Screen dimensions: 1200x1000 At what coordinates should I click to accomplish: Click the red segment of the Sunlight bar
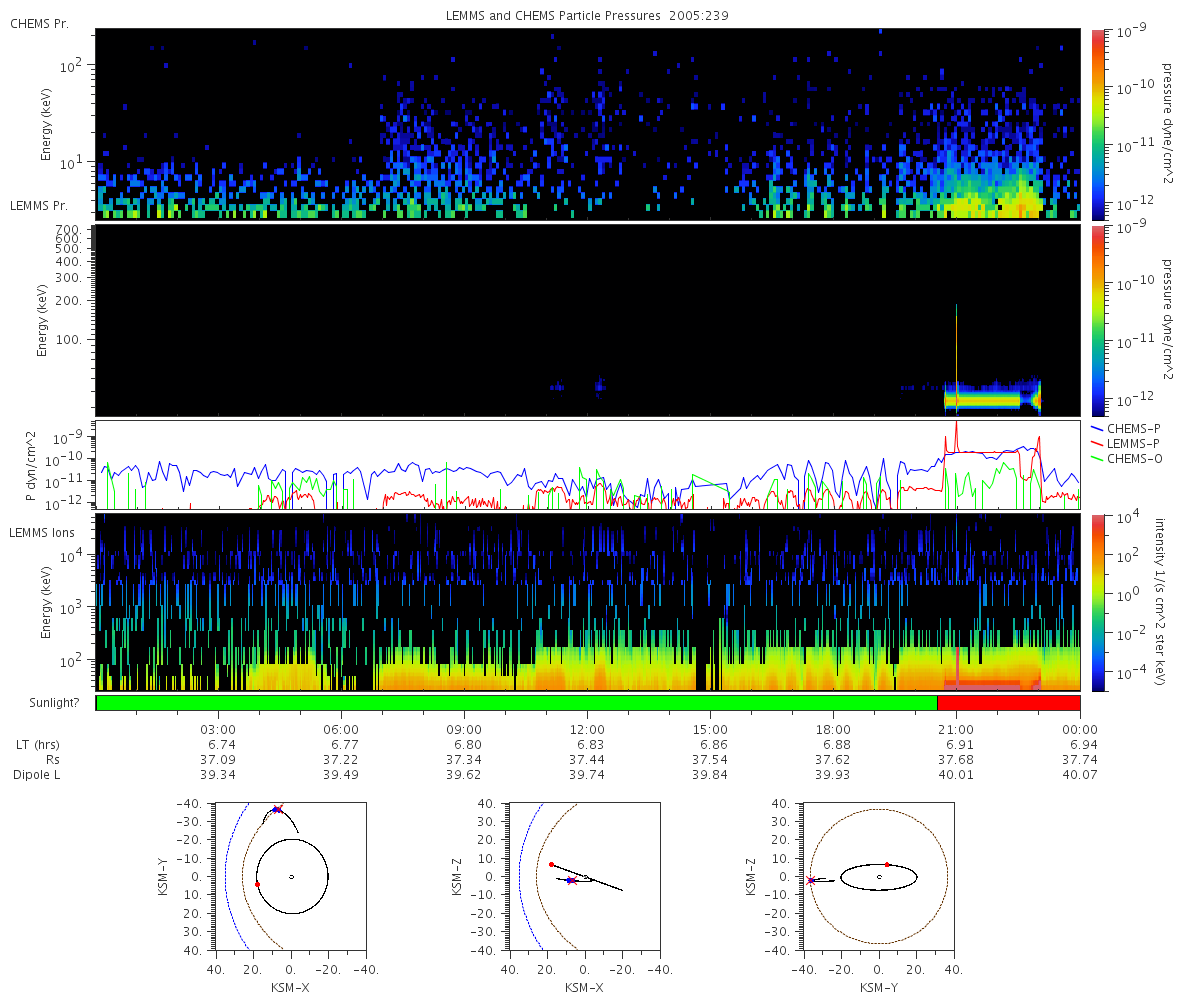[1009, 703]
